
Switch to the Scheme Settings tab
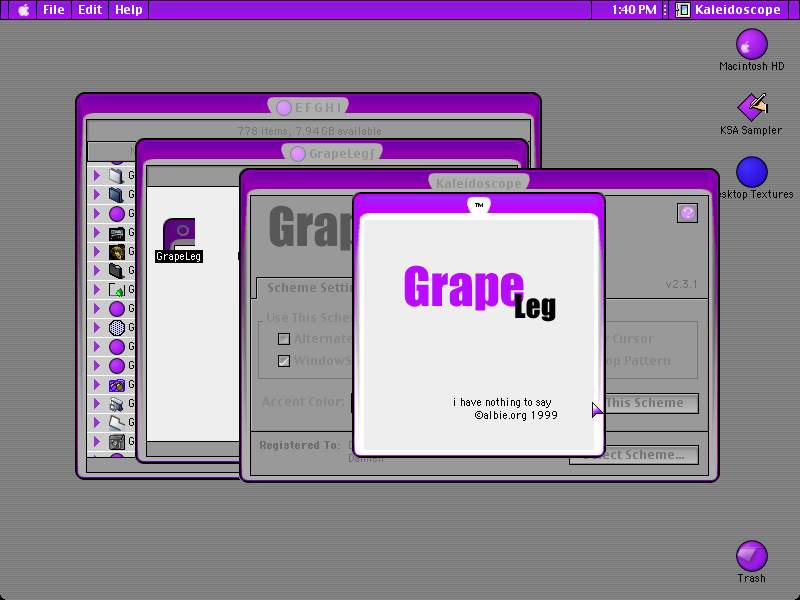click(x=305, y=288)
